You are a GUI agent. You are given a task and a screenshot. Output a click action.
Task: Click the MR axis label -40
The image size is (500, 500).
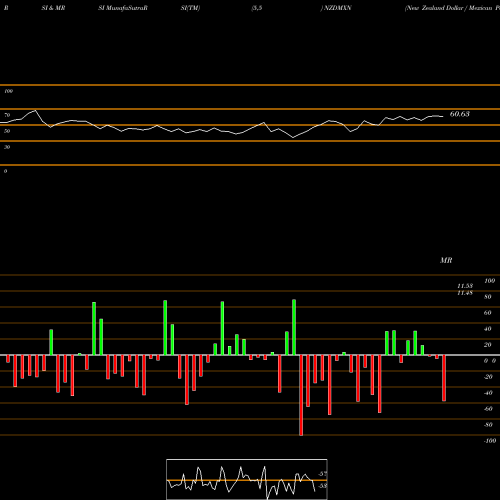point(488,393)
